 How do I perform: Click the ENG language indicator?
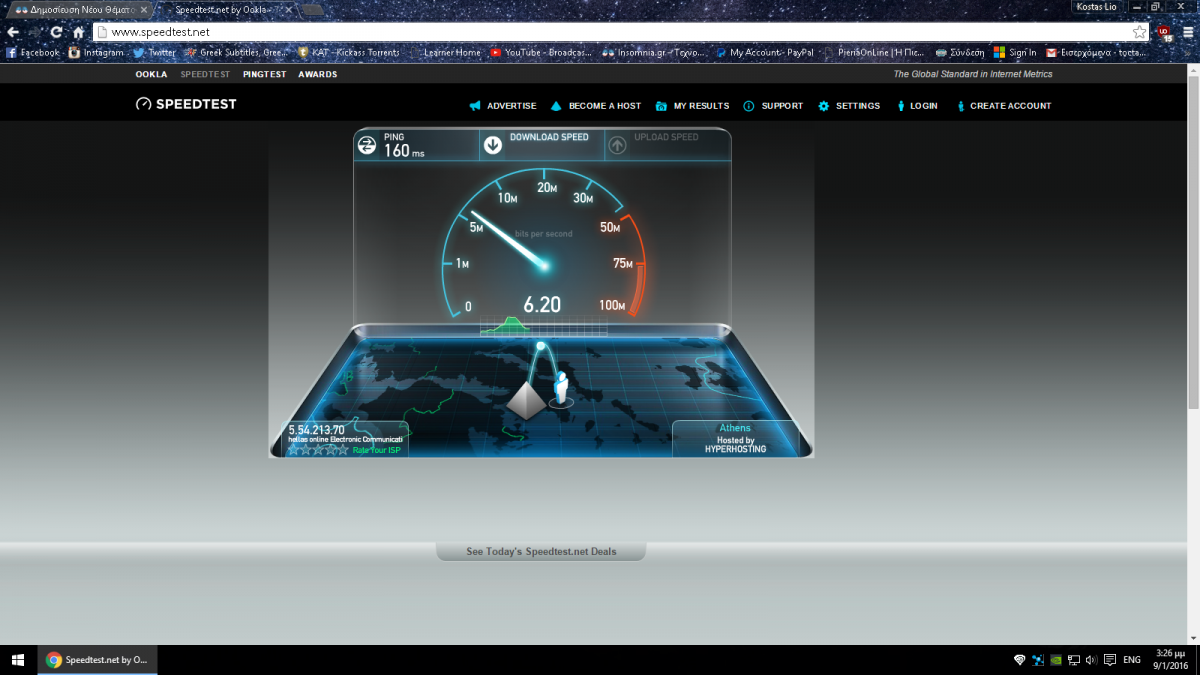[x=1132, y=660]
